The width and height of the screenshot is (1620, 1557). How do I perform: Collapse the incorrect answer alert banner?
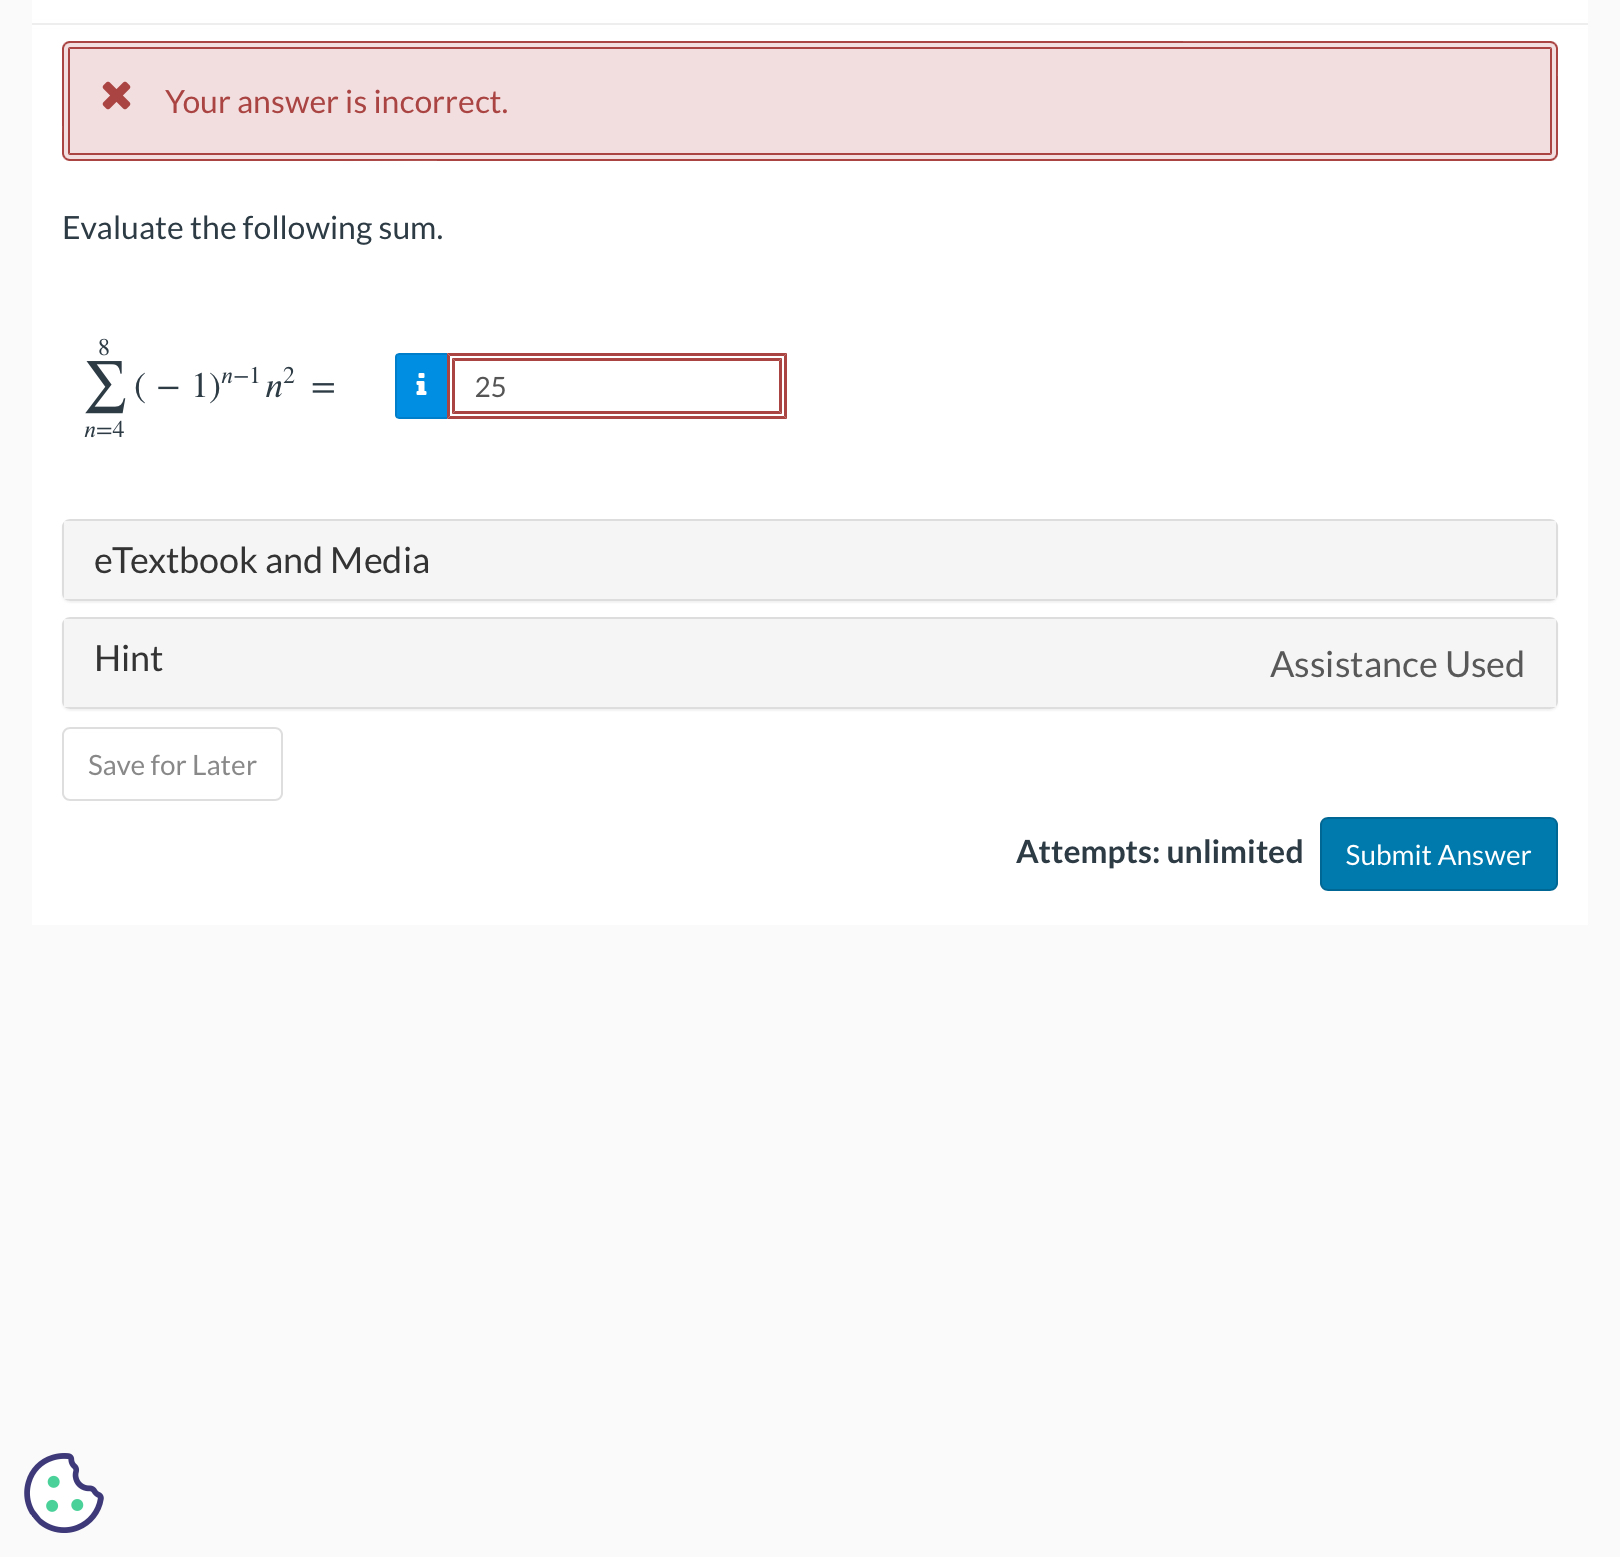pyautogui.click(x=810, y=100)
